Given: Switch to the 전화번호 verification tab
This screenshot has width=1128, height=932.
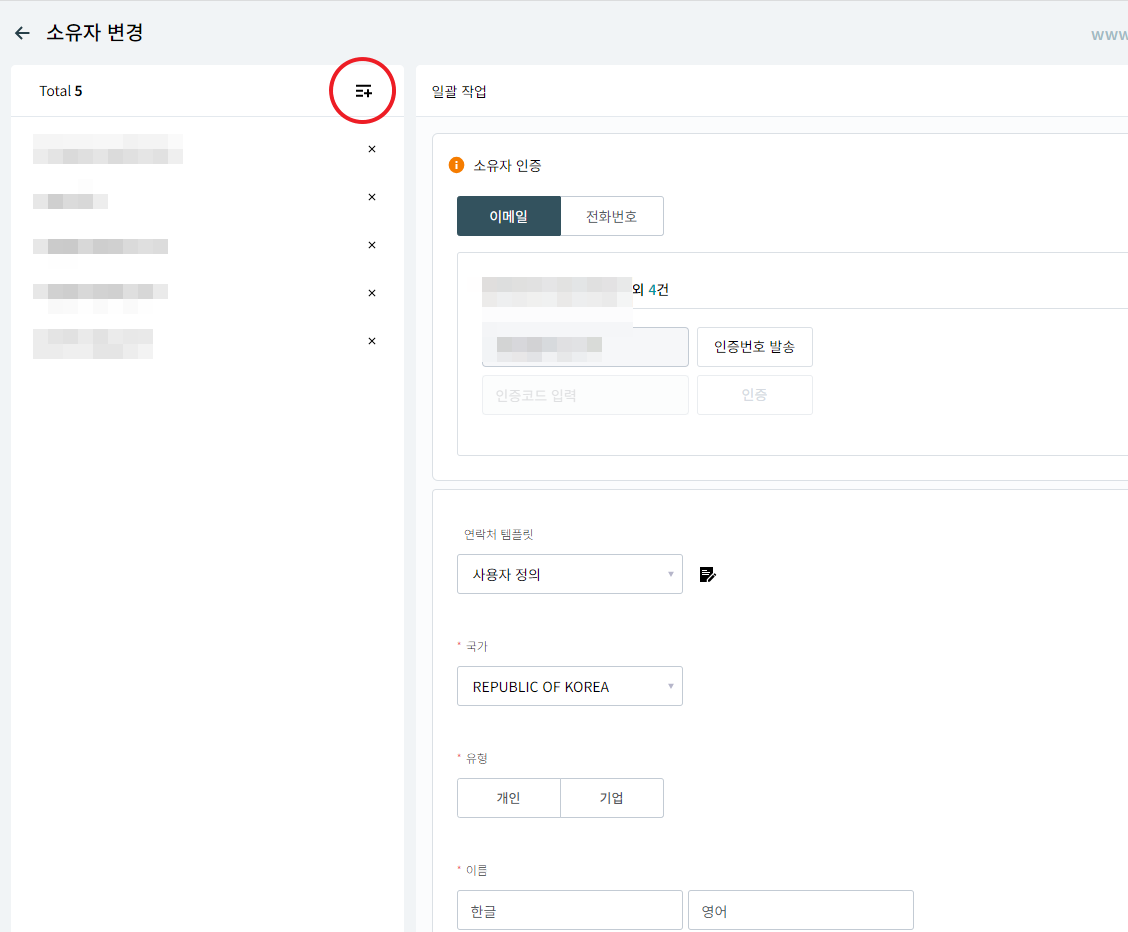Looking at the screenshot, I should (611, 216).
